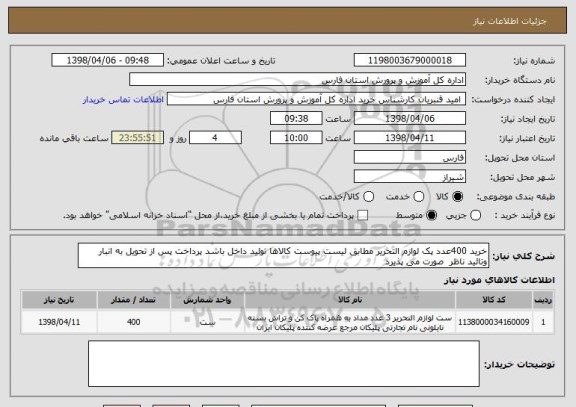The image size is (576, 407).
Task: Open the اطلاعات تماس خریدار link
Action: (x=123, y=100)
